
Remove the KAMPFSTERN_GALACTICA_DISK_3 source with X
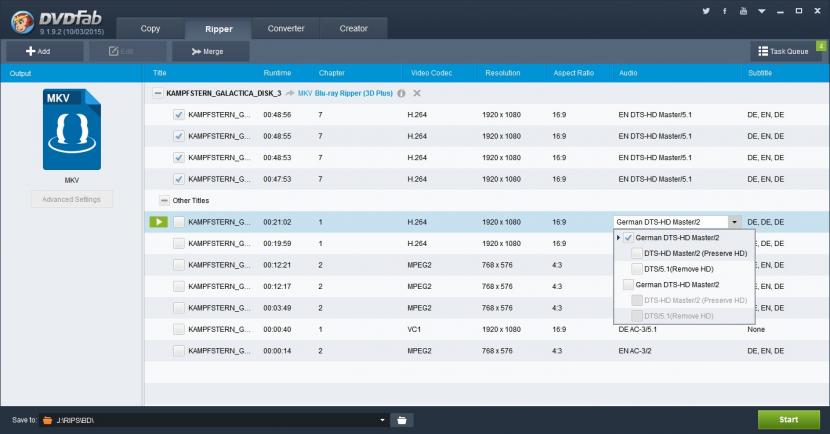[417, 93]
